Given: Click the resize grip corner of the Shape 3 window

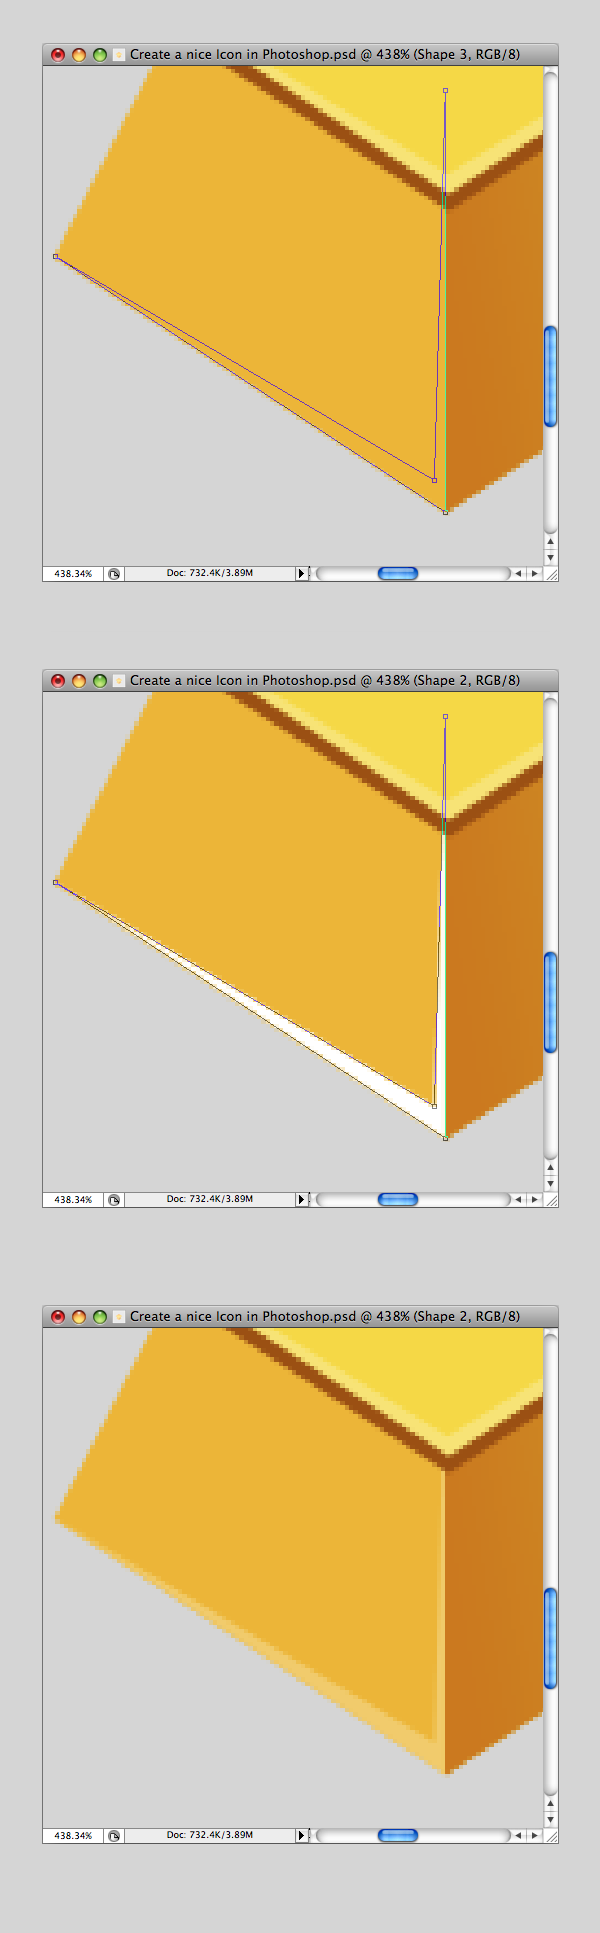Looking at the screenshot, I should [551, 574].
